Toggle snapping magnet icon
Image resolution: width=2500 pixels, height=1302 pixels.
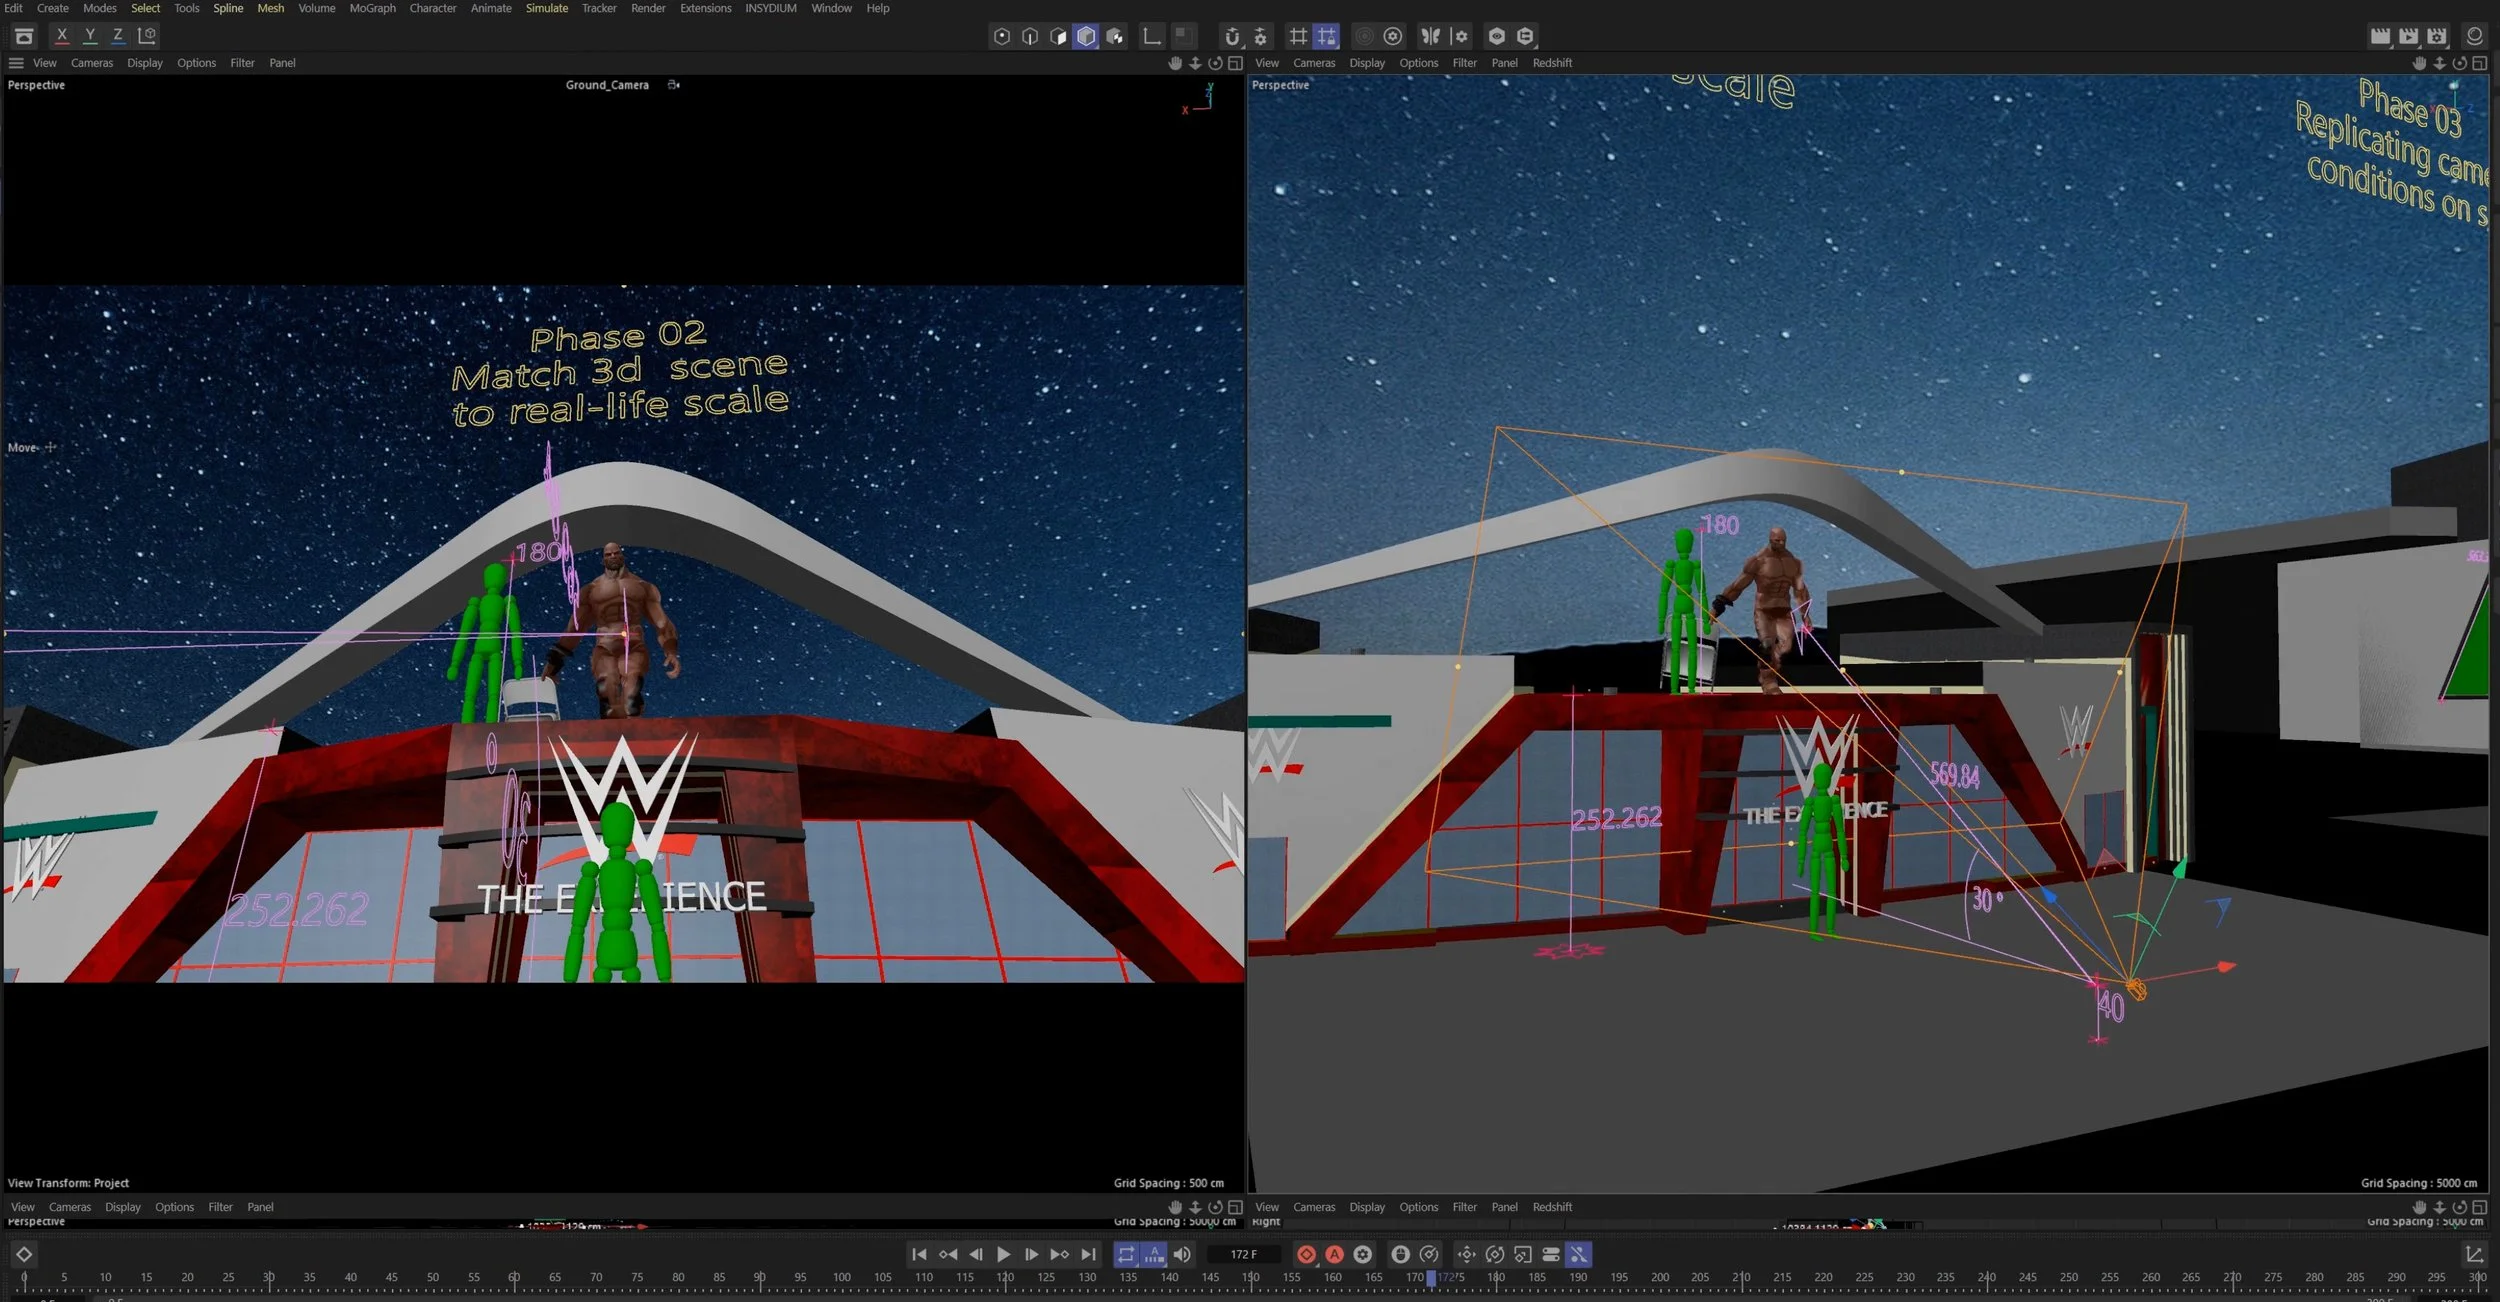[x=1232, y=36]
